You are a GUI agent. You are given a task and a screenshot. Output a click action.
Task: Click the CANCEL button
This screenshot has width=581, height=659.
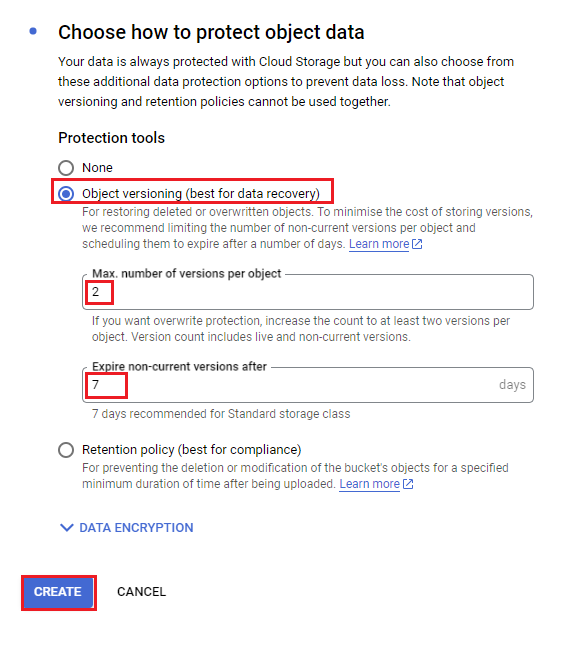(142, 592)
